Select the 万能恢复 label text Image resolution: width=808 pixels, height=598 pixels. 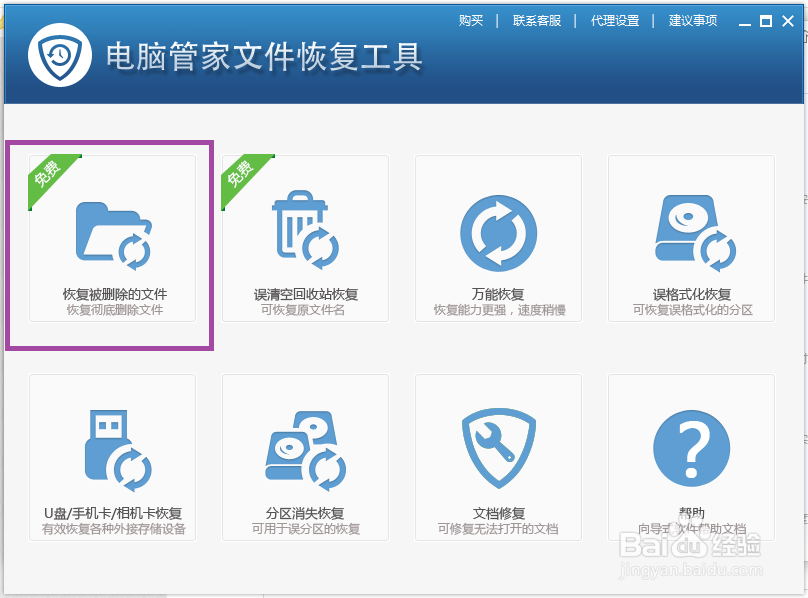tap(498, 294)
